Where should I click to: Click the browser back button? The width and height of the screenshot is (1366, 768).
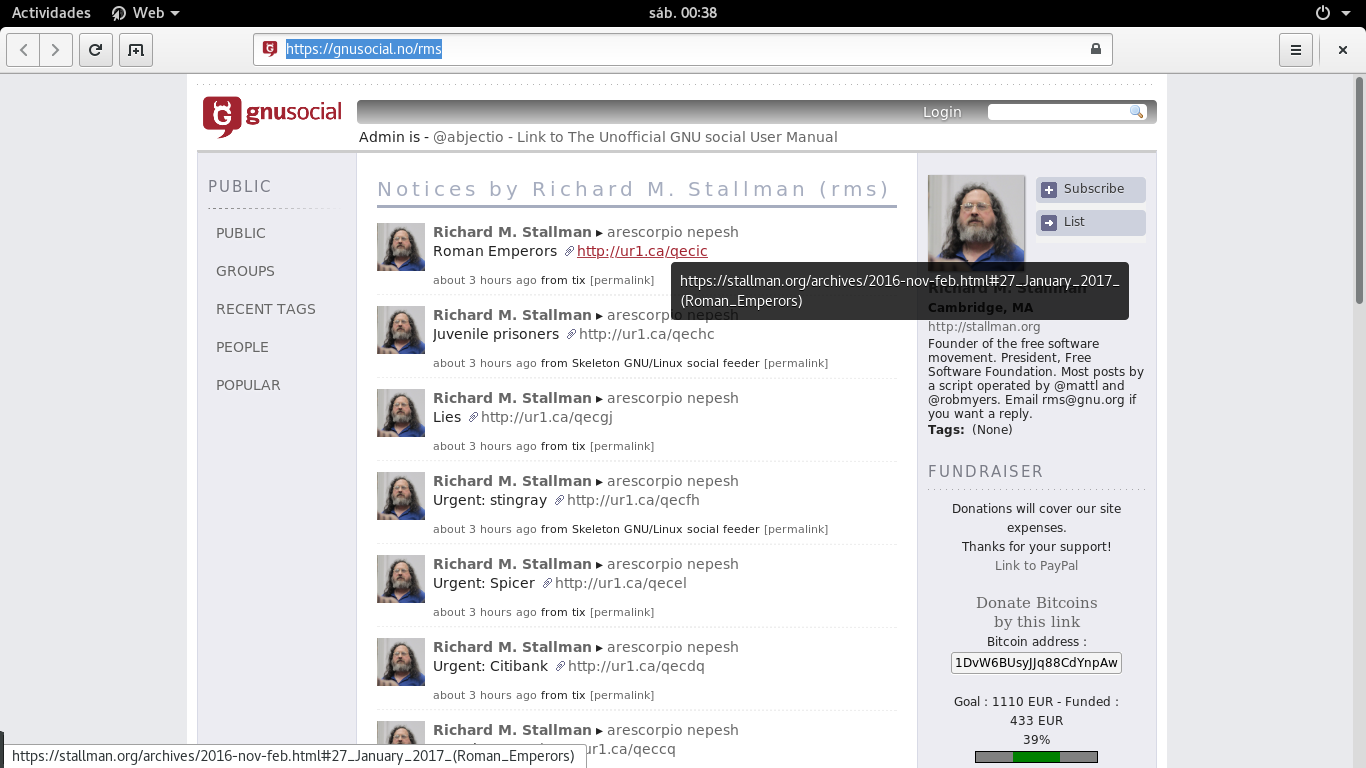coord(24,50)
